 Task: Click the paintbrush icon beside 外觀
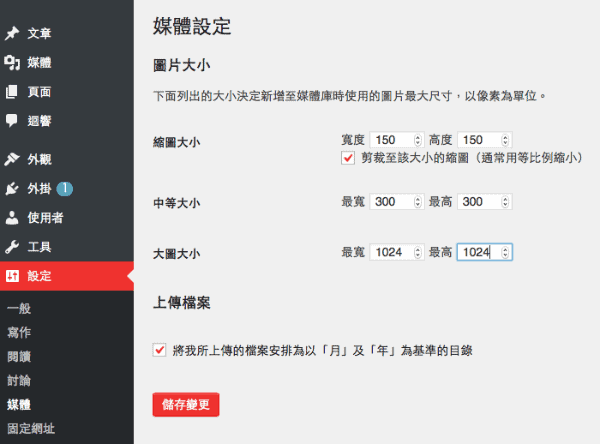pyautogui.click(x=12, y=159)
